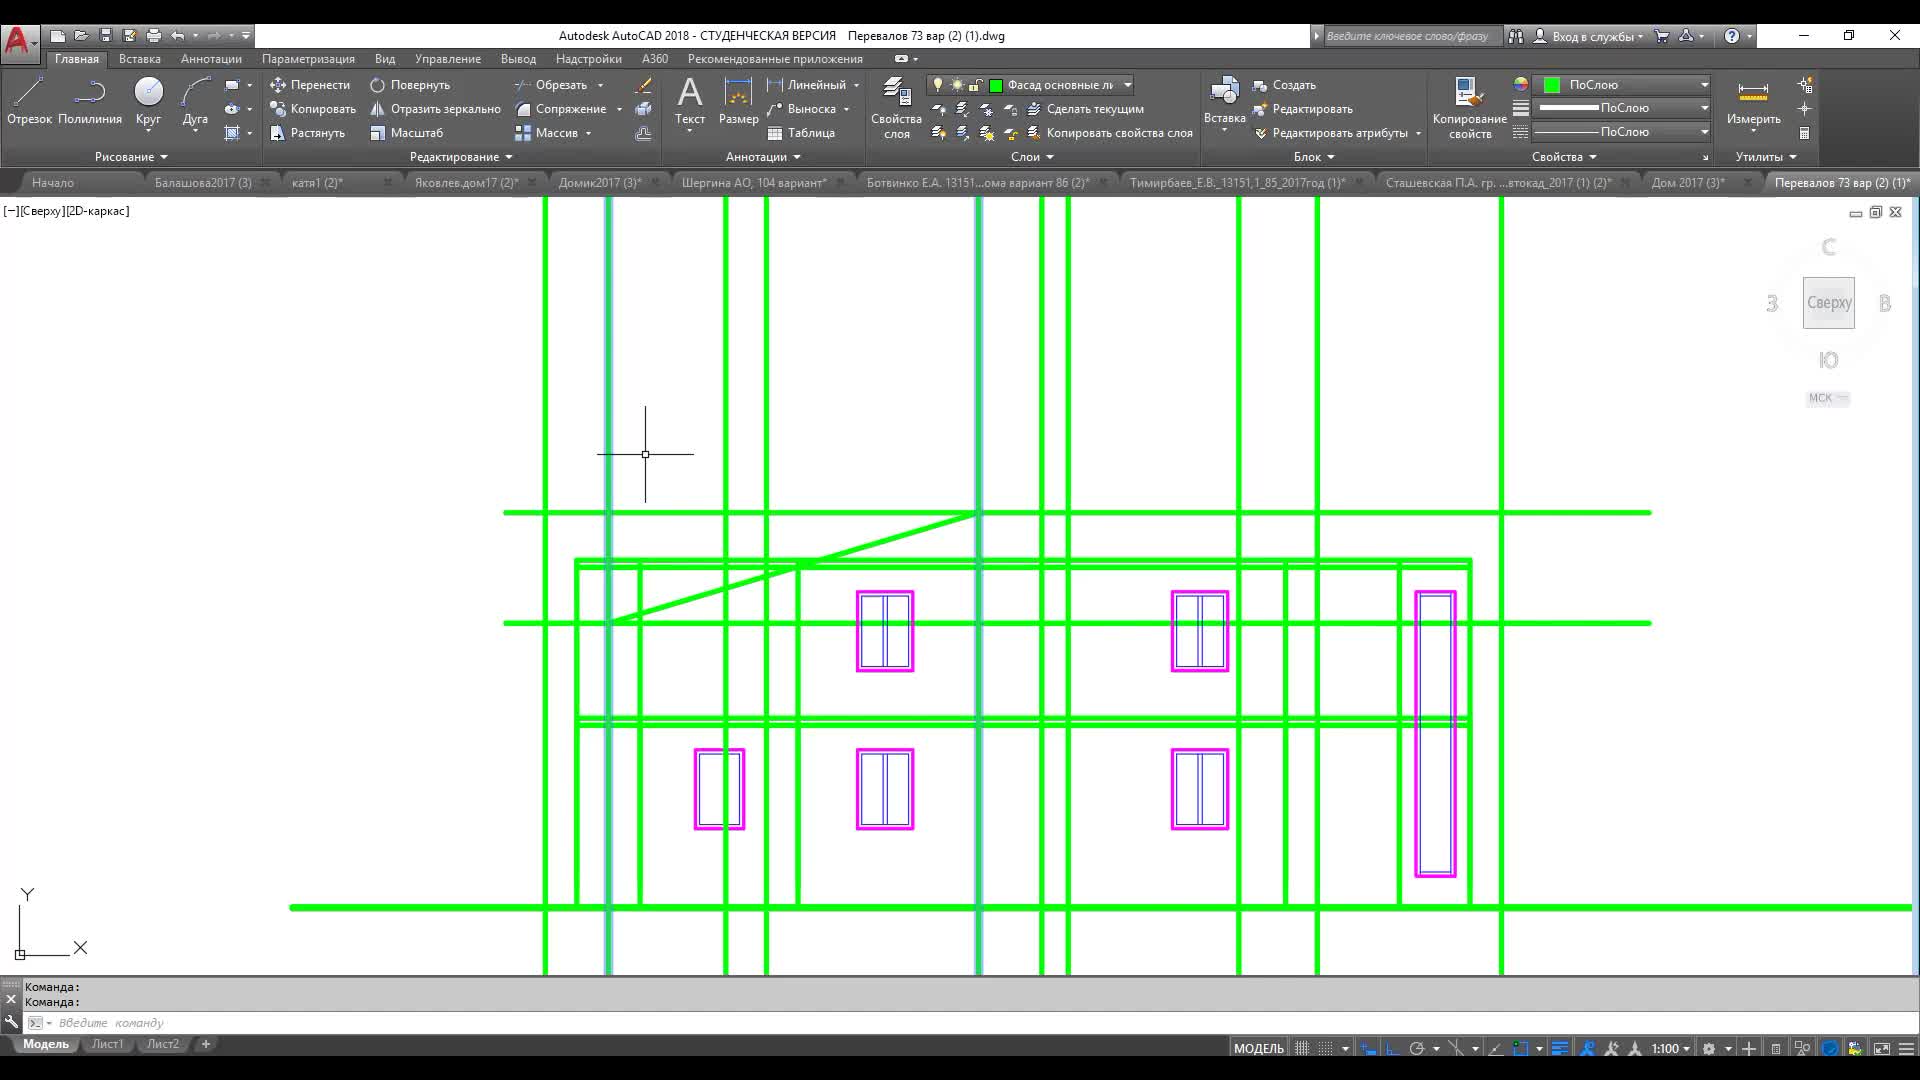The image size is (1920, 1080).
Task: Select the Полилиния polyline tool
Action: (90, 101)
